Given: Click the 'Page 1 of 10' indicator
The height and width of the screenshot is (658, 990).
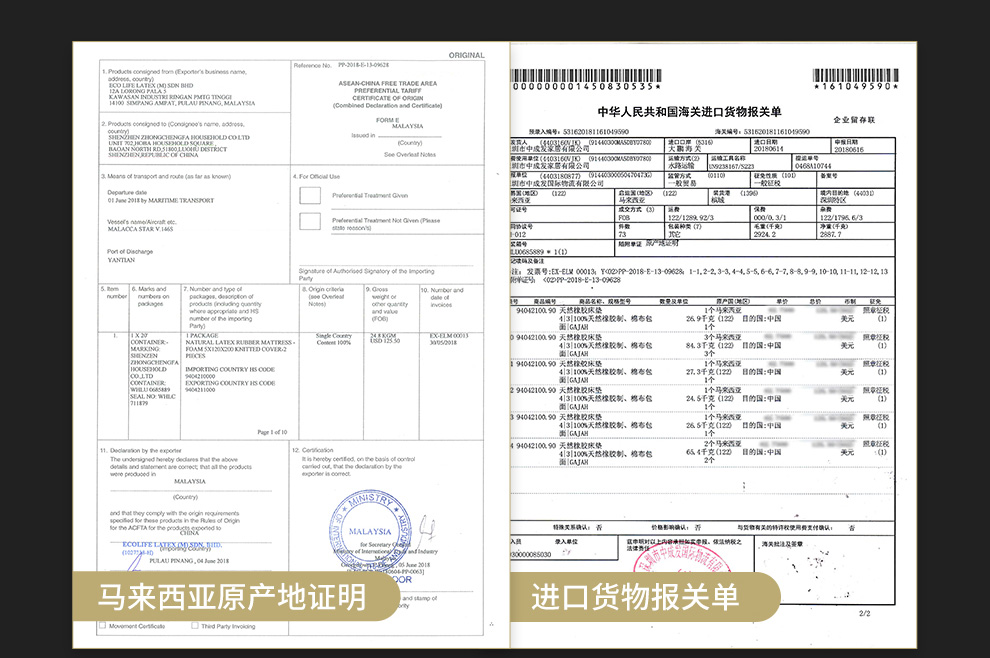Looking at the screenshot, I should pos(272,432).
